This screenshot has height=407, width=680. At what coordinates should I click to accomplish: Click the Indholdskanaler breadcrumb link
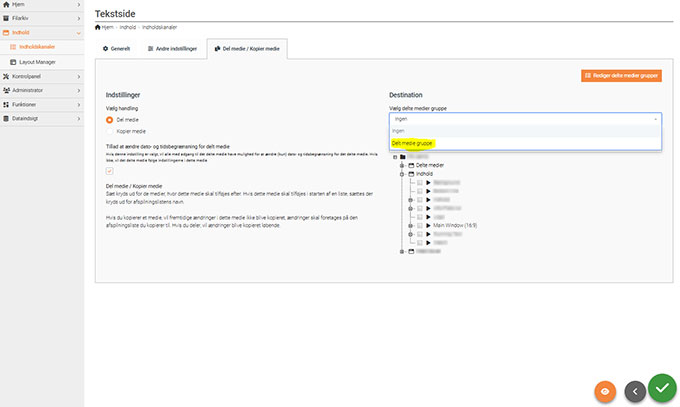tap(160, 27)
